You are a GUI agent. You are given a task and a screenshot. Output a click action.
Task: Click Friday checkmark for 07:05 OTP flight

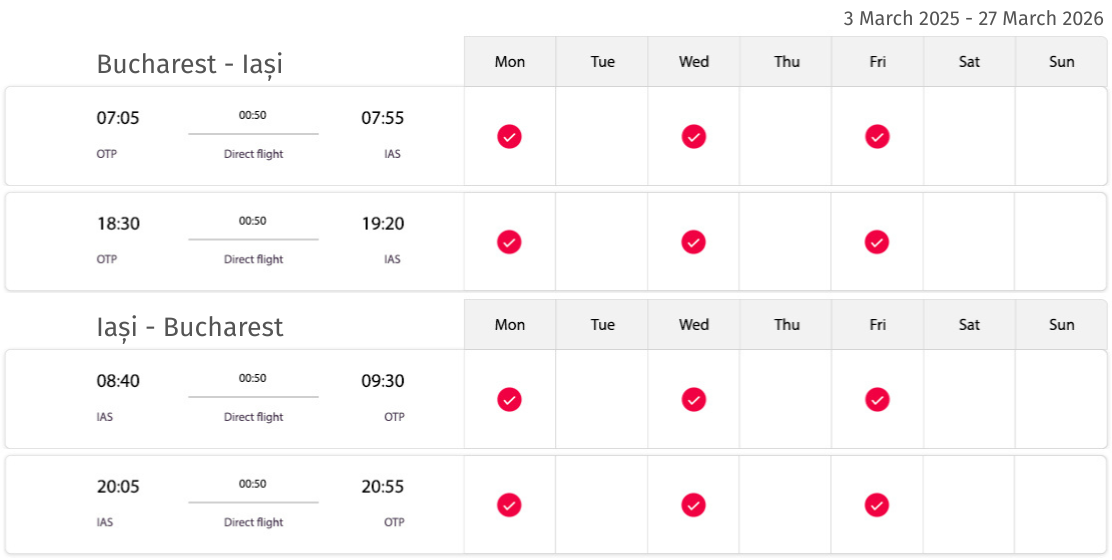pyautogui.click(x=877, y=136)
